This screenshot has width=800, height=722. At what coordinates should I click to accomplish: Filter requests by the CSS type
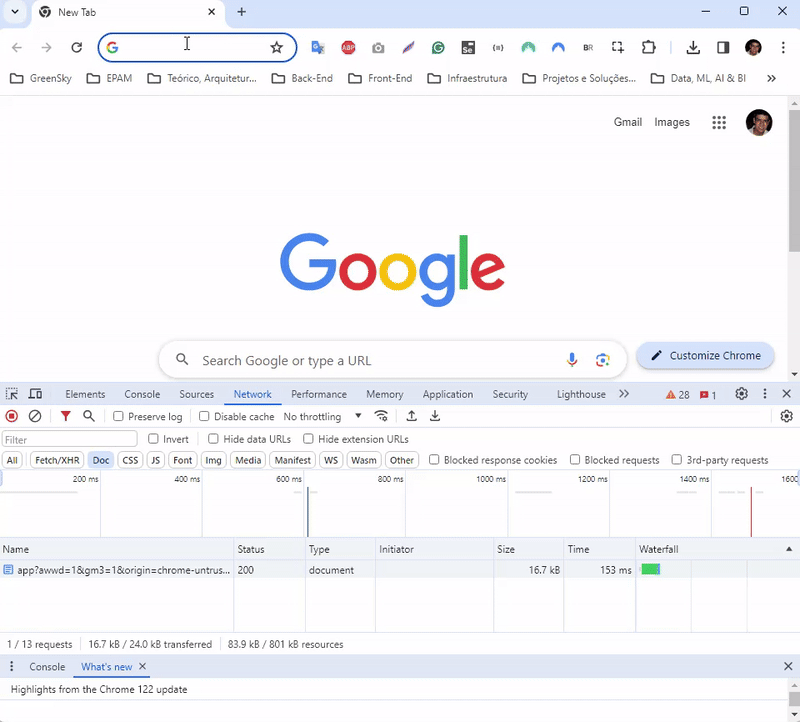click(x=130, y=460)
